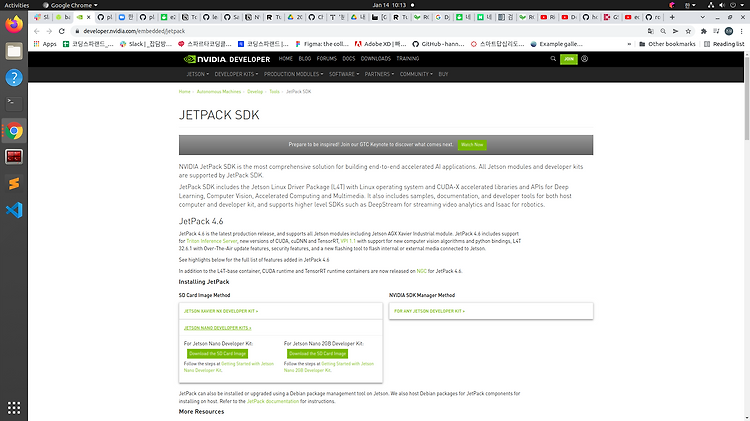Click the address bar URL field

coord(356,31)
